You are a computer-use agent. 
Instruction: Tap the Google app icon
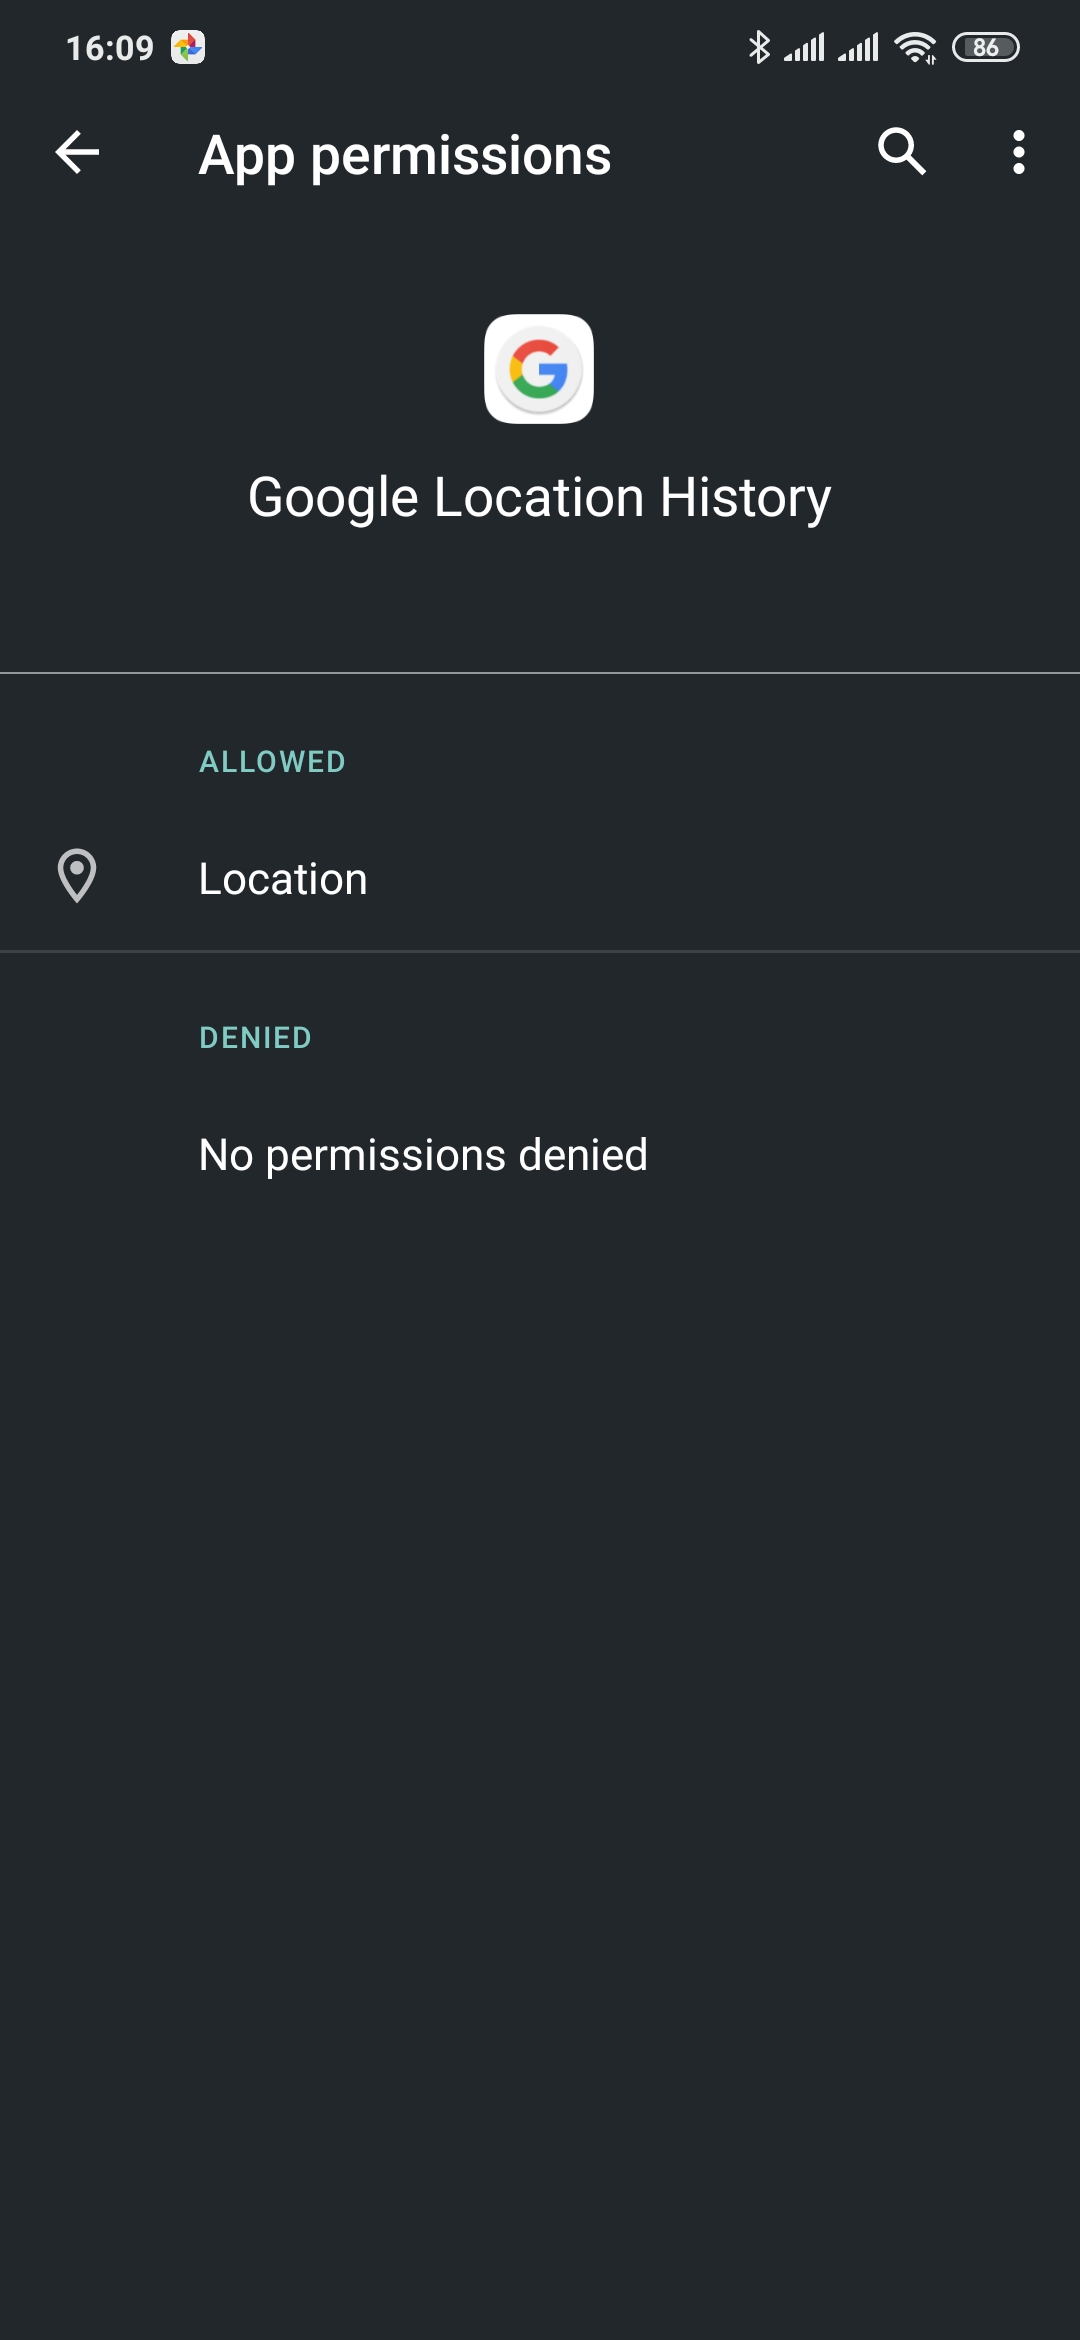pos(539,369)
